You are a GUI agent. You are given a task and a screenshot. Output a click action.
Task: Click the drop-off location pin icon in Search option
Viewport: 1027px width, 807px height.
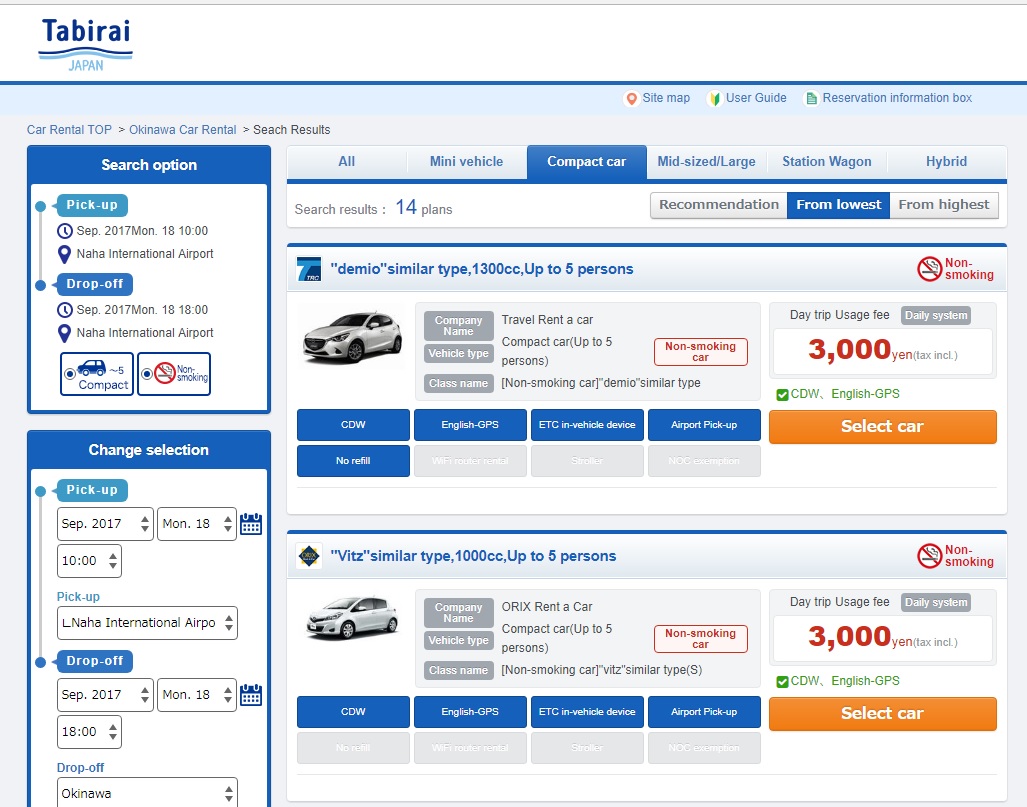pos(64,333)
